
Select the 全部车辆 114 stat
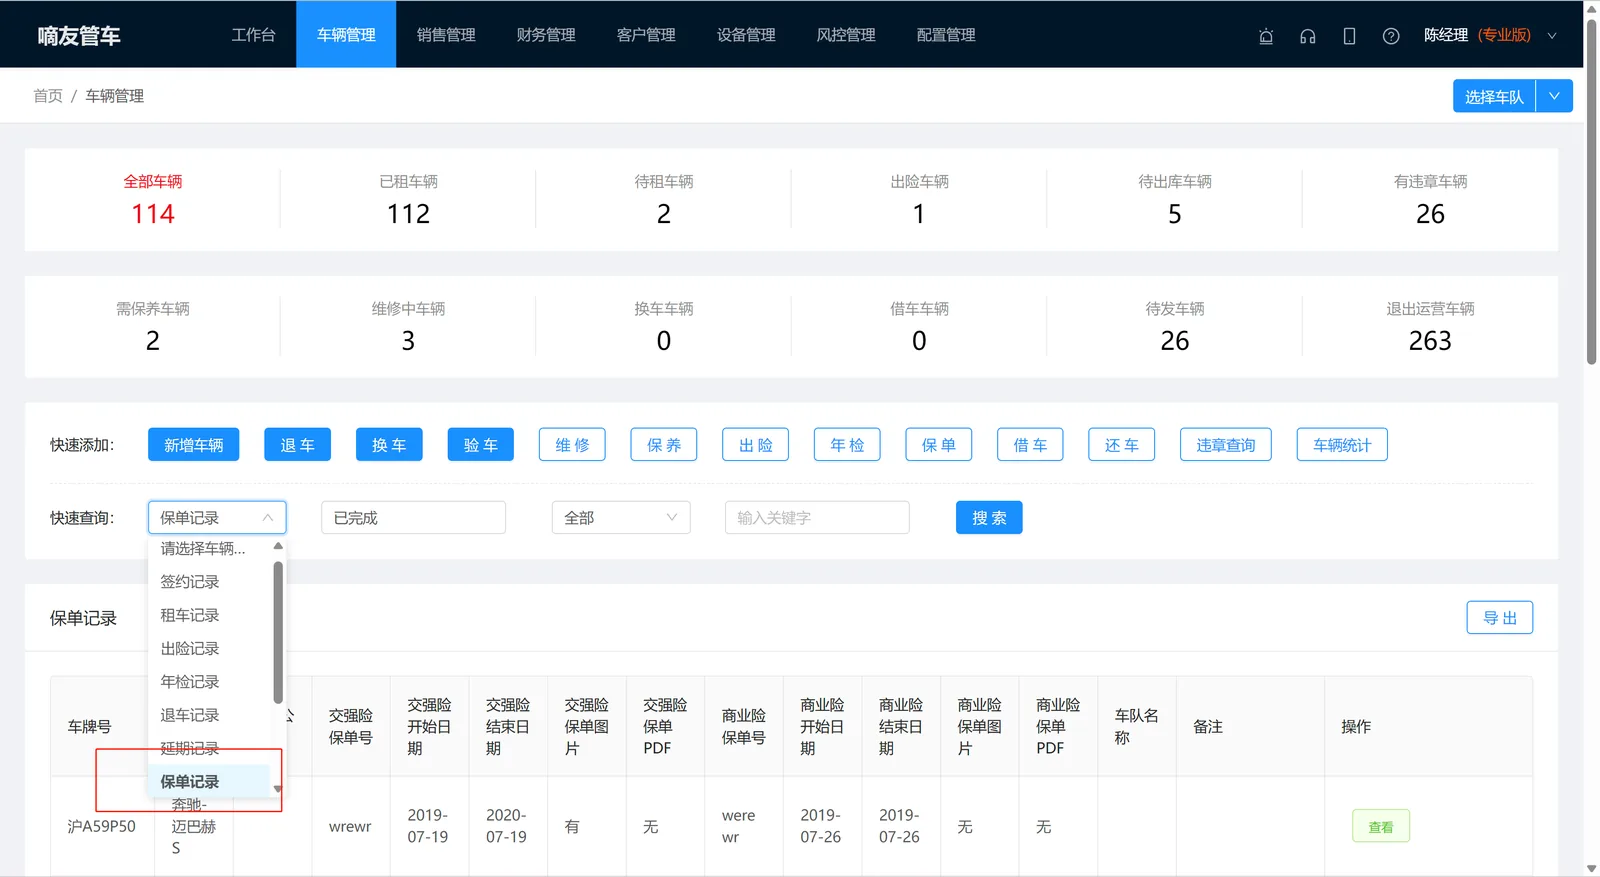coord(153,199)
